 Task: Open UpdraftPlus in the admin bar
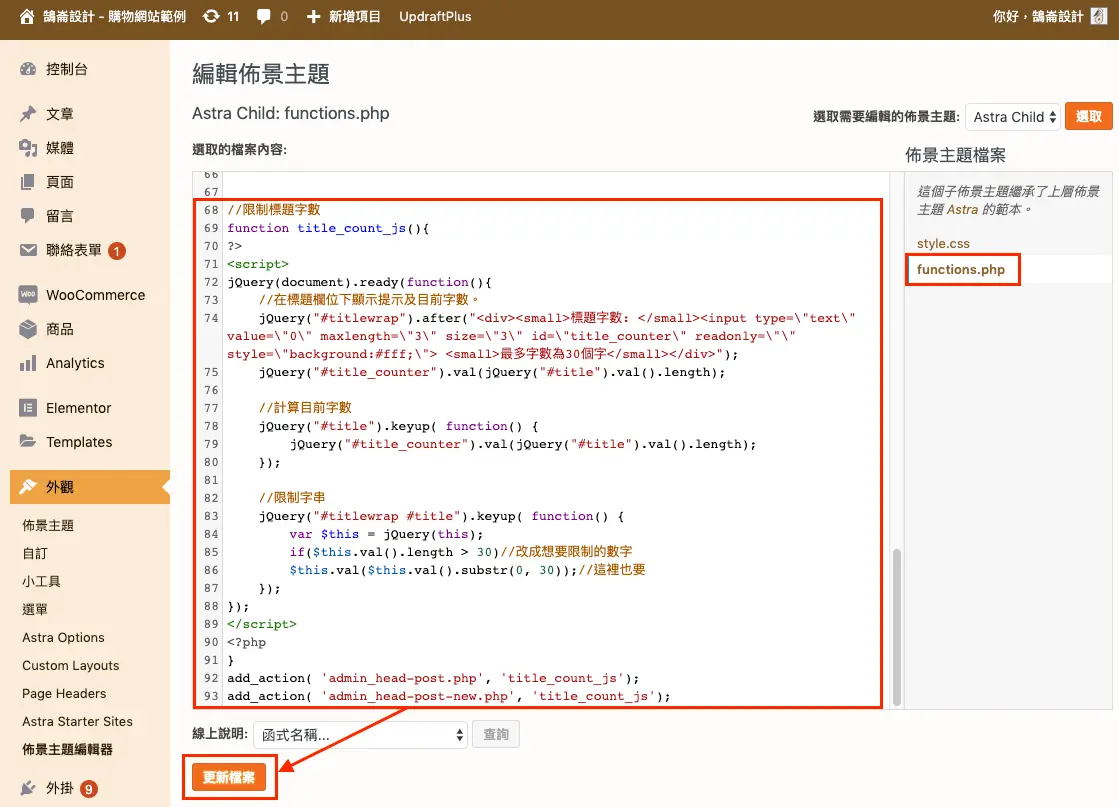(435, 16)
